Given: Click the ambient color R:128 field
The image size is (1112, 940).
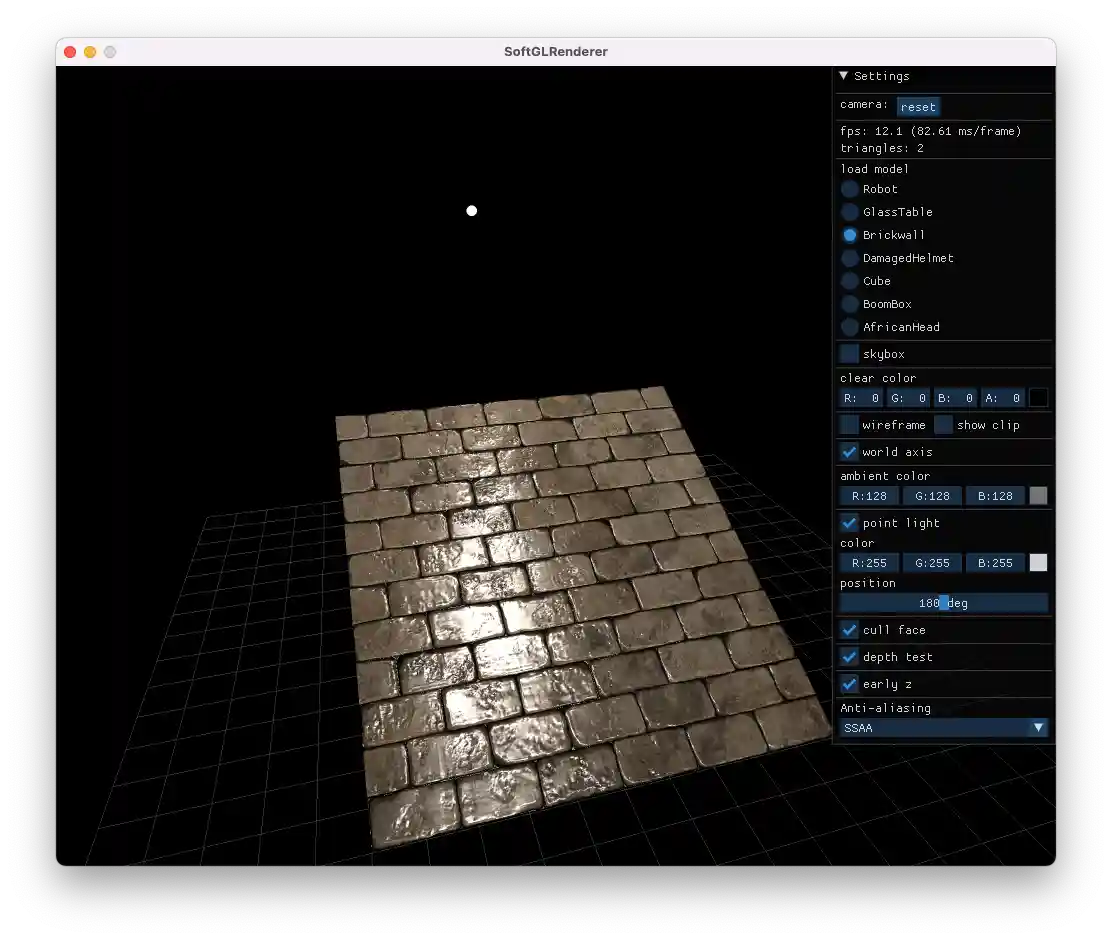Looking at the screenshot, I should (869, 496).
